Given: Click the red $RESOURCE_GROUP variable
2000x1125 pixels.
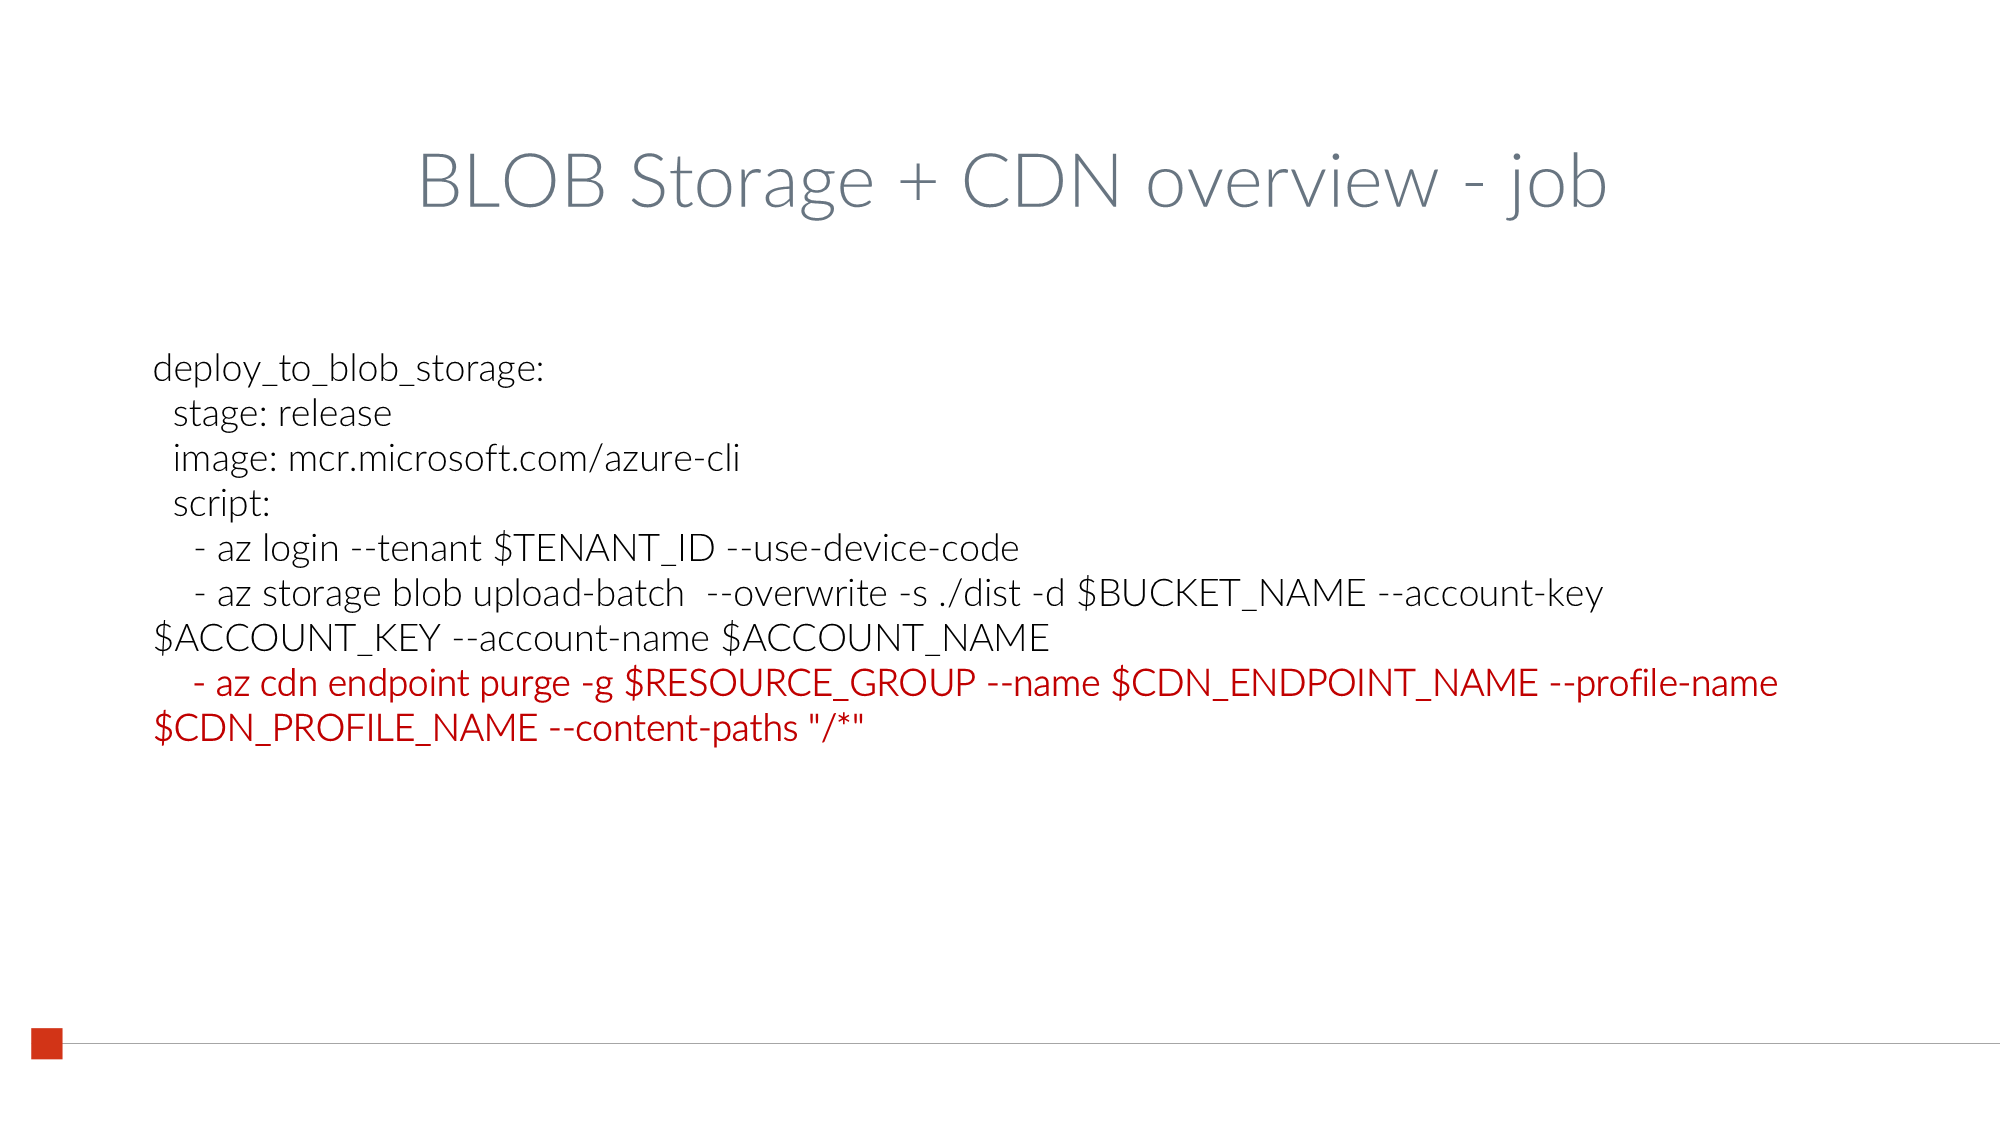Looking at the screenshot, I should [x=800, y=684].
